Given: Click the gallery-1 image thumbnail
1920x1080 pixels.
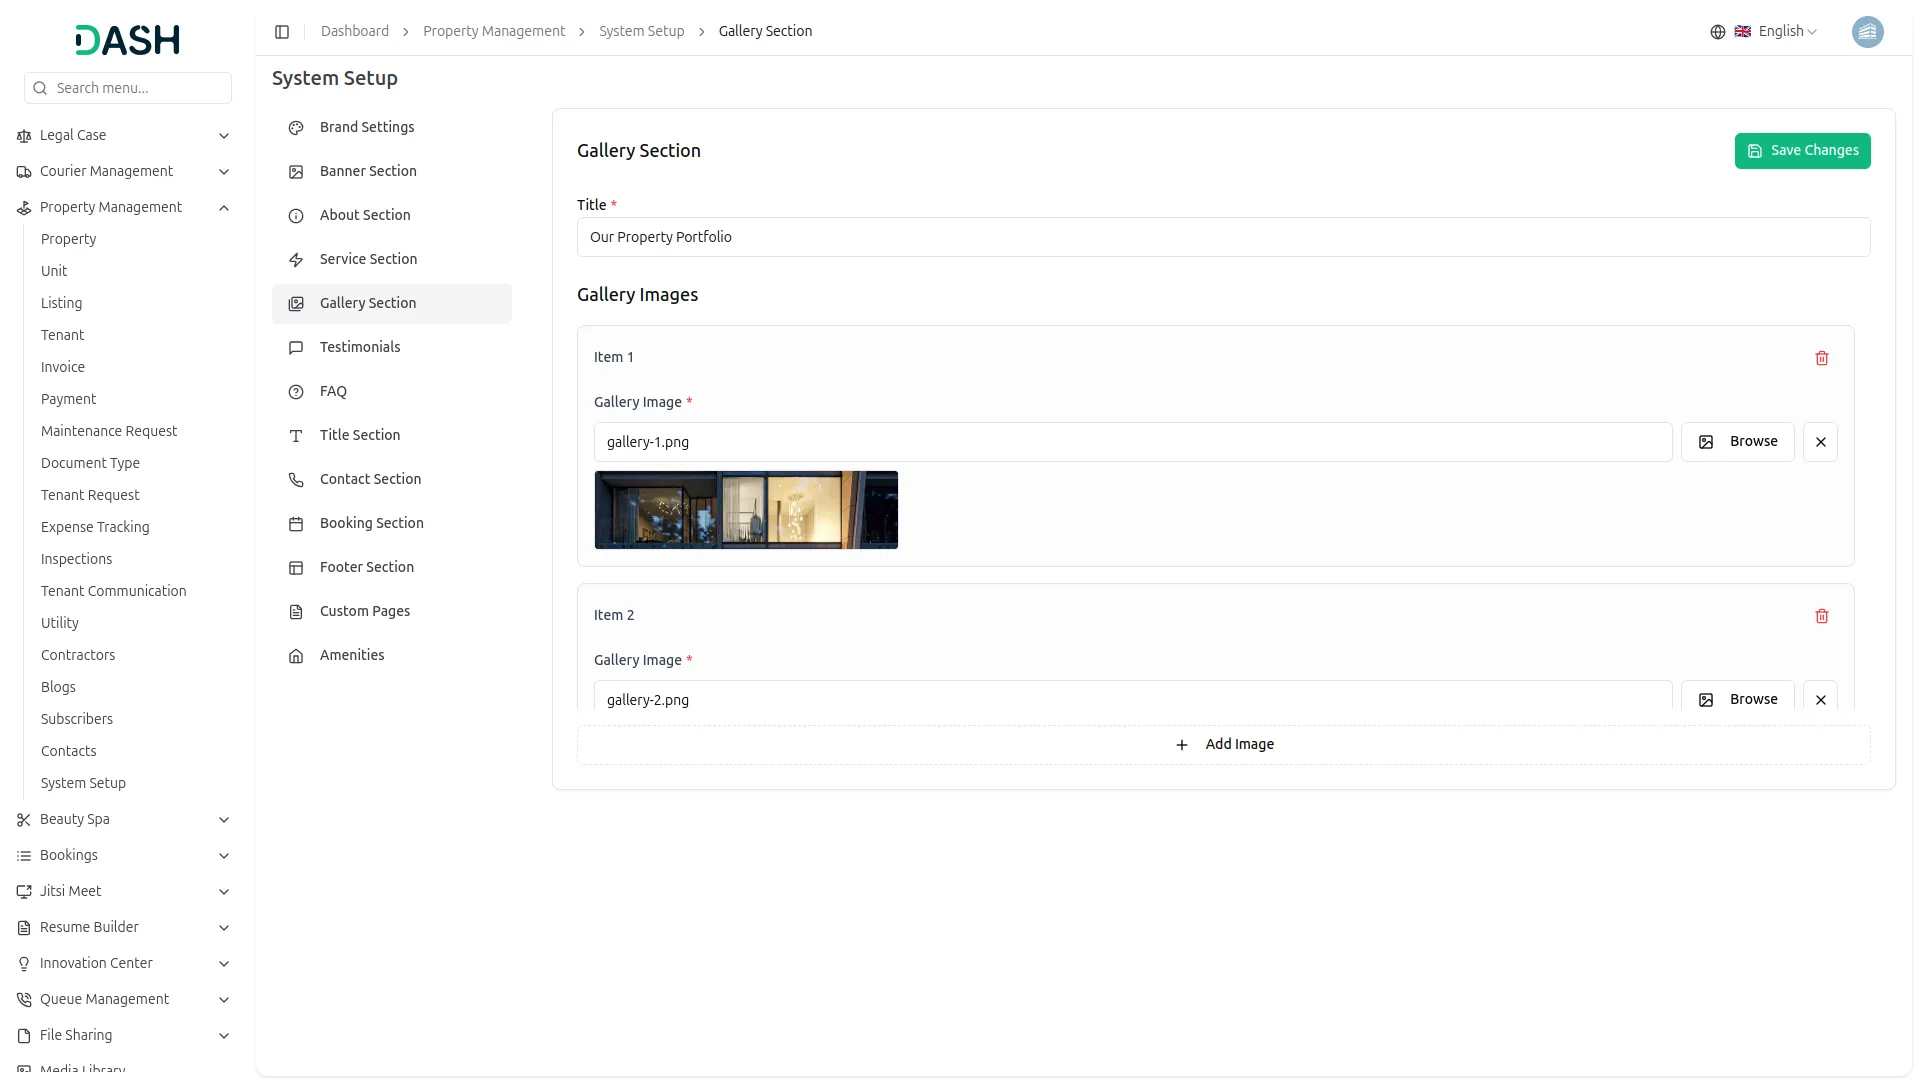Looking at the screenshot, I should pyautogui.click(x=746, y=510).
